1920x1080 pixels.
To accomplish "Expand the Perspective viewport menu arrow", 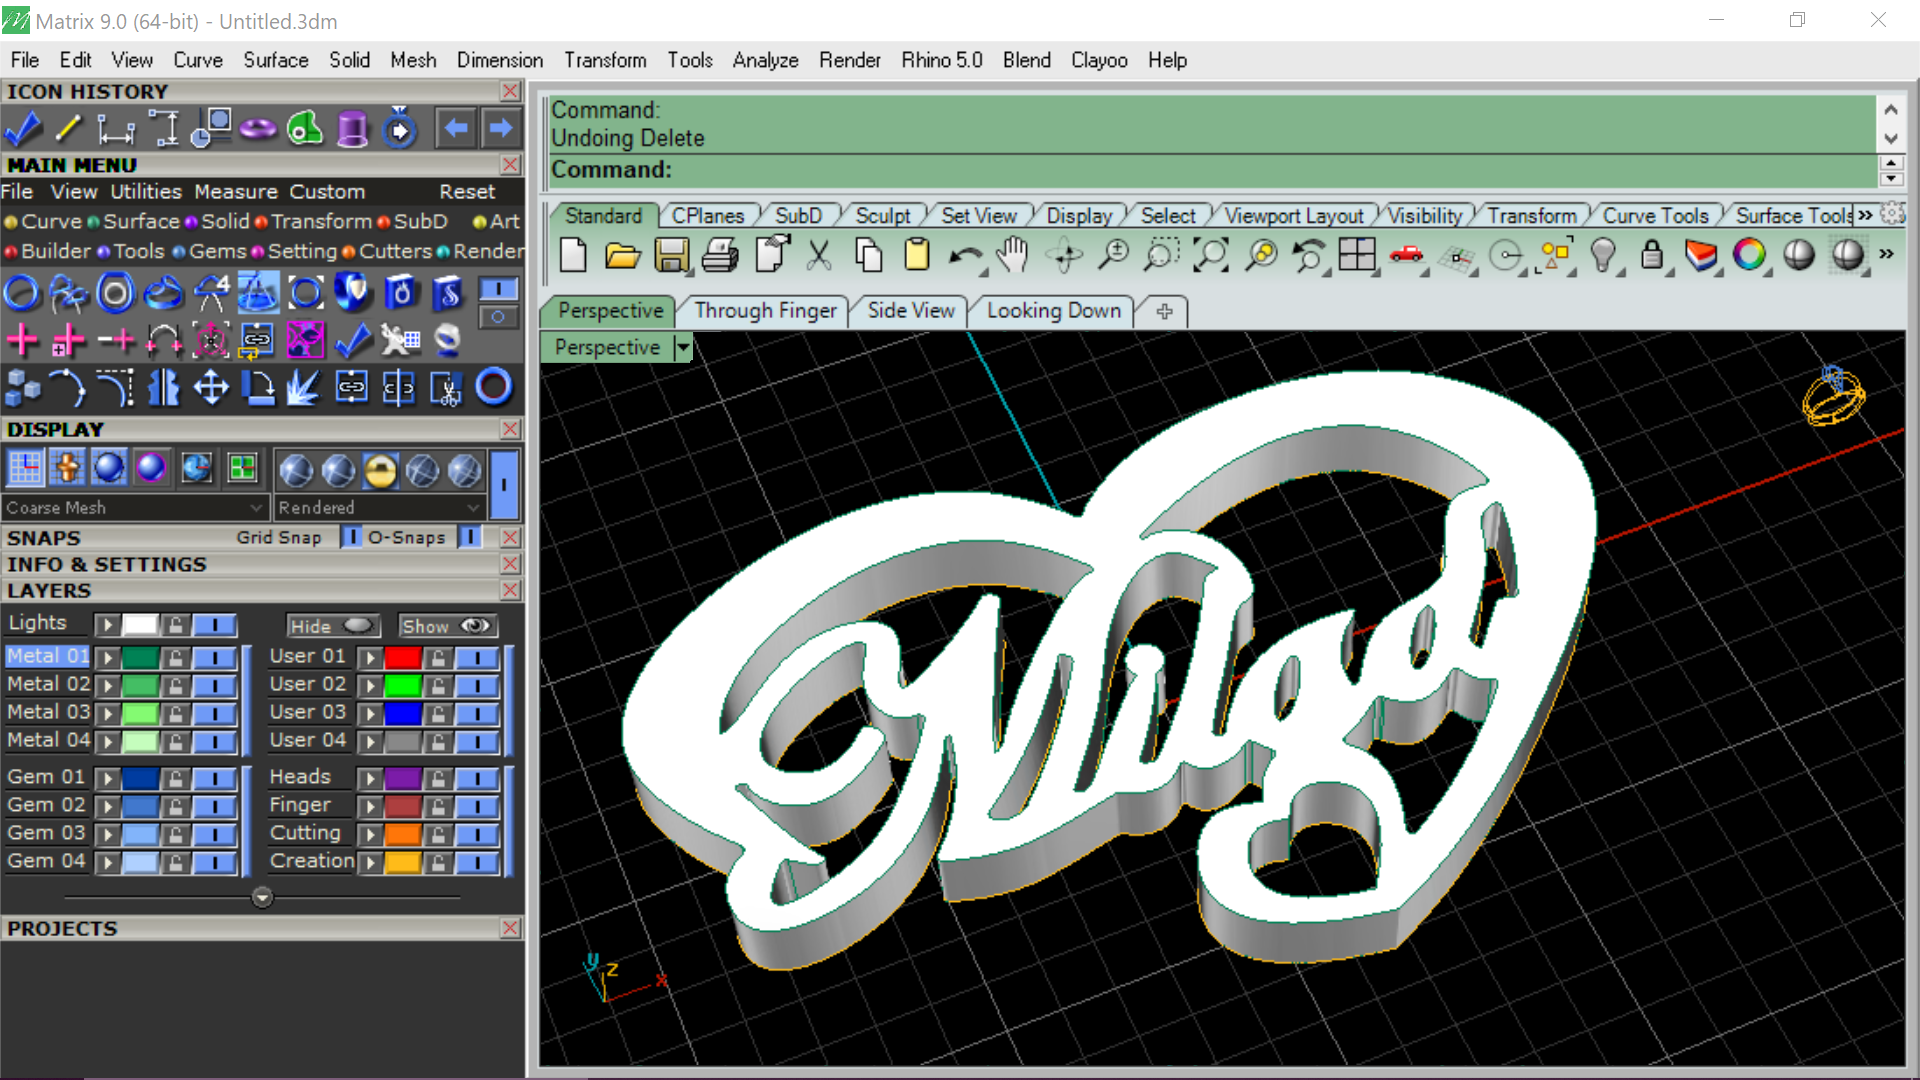I will point(683,348).
